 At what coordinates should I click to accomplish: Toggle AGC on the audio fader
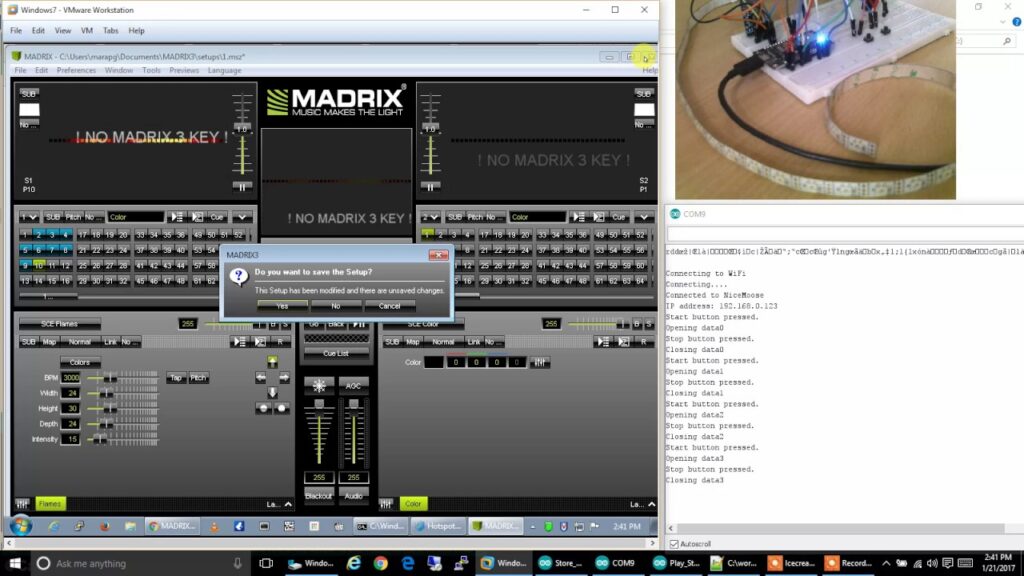pyautogui.click(x=353, y=385)
